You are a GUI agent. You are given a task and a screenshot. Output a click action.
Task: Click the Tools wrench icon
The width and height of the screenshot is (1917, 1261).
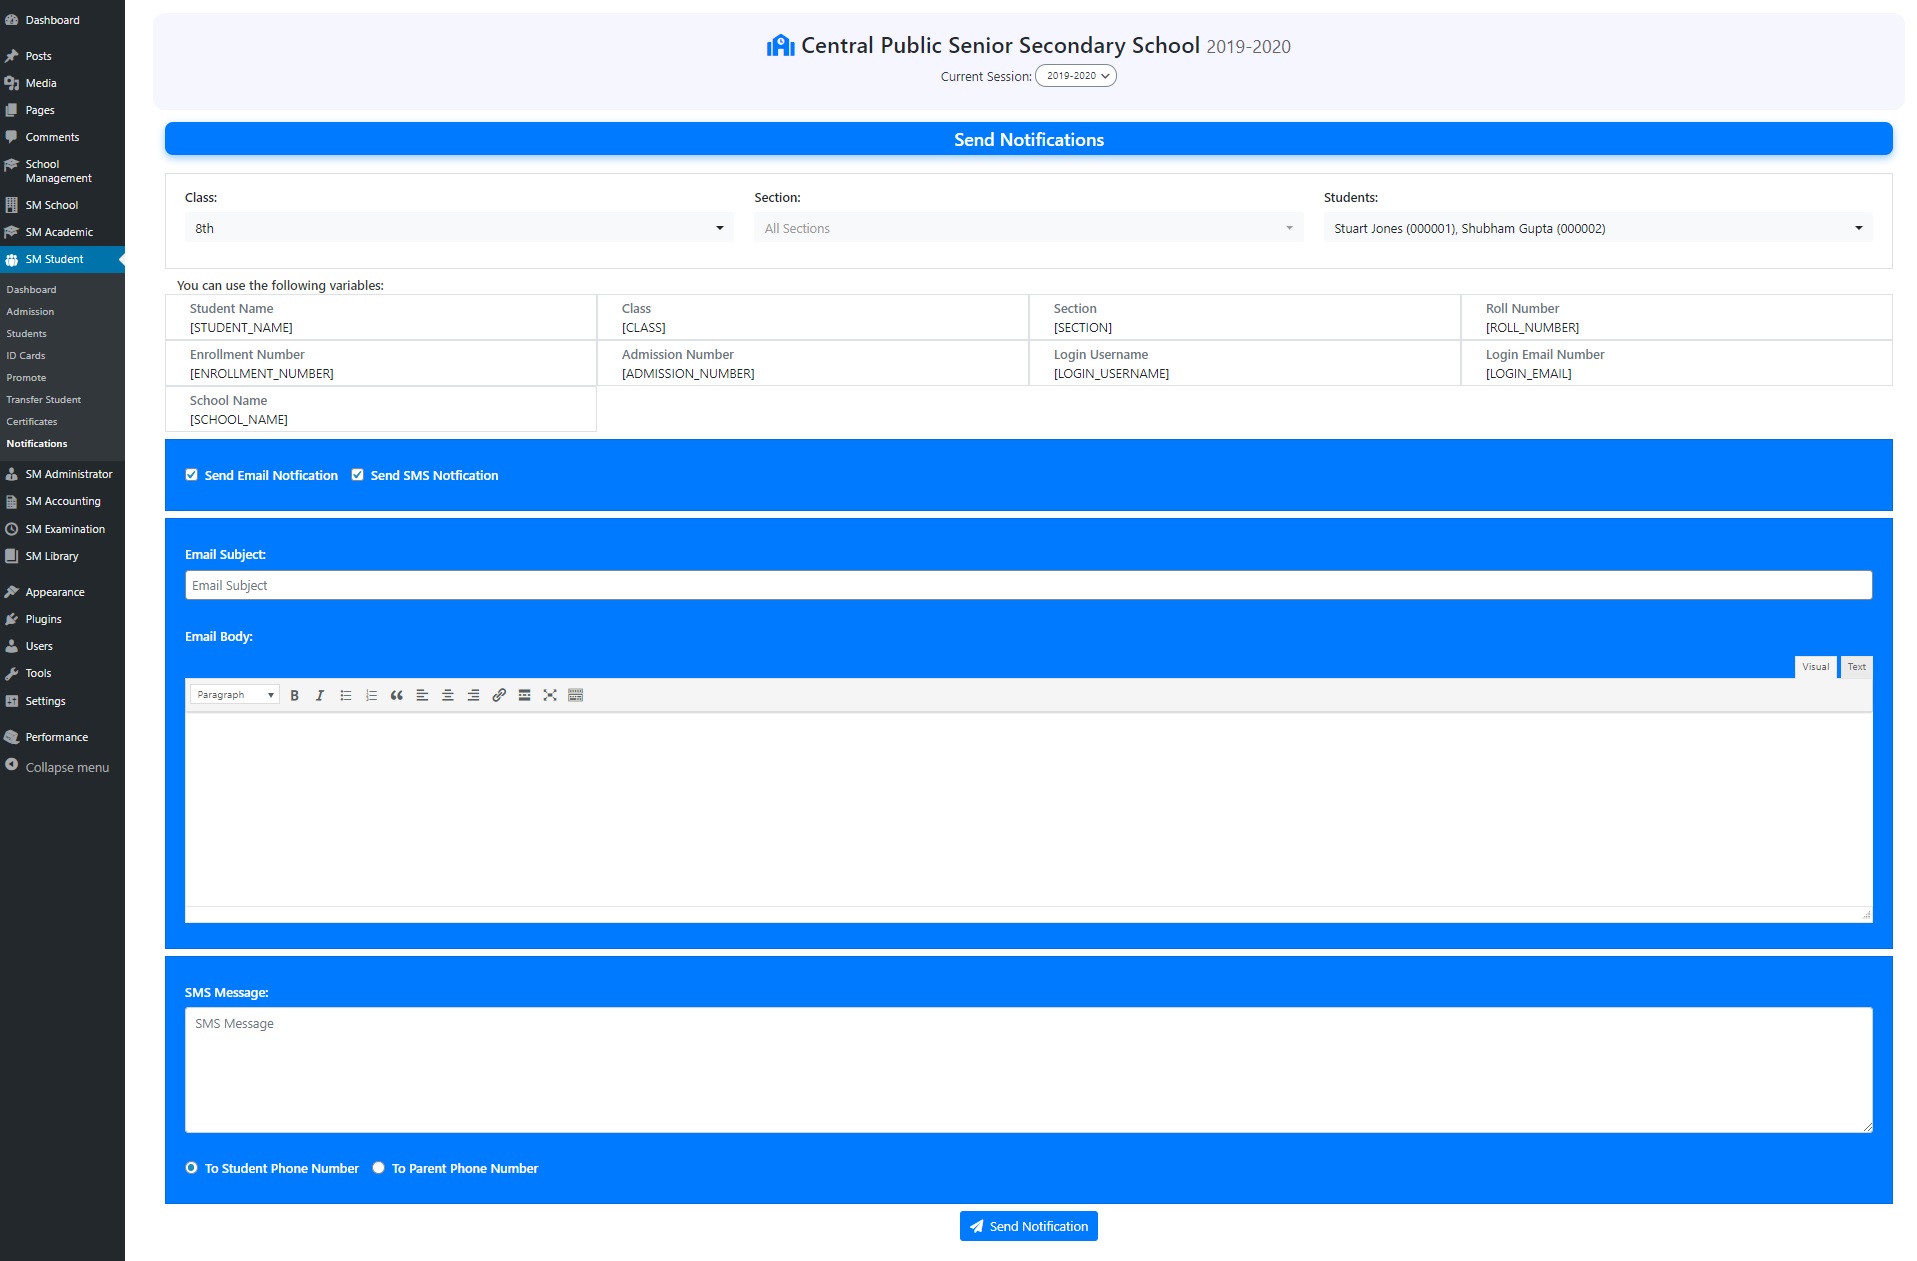pos(12,673)
